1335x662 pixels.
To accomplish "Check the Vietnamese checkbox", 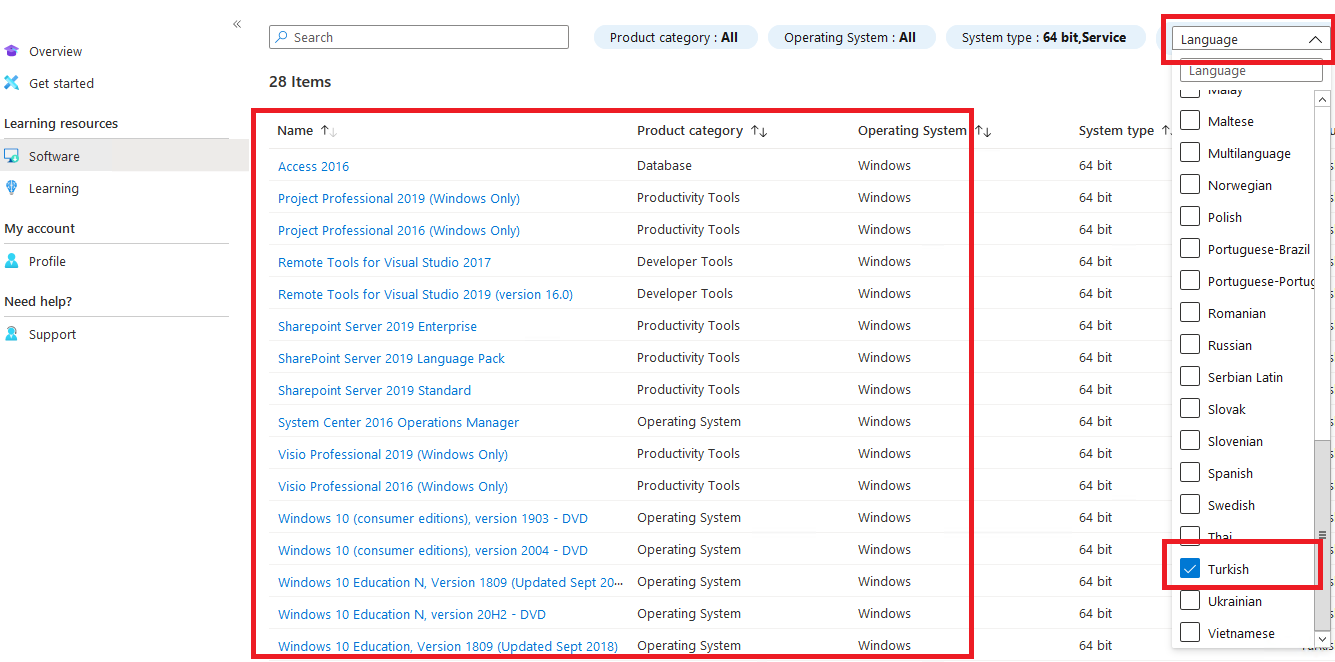I will coord(1190,633).
